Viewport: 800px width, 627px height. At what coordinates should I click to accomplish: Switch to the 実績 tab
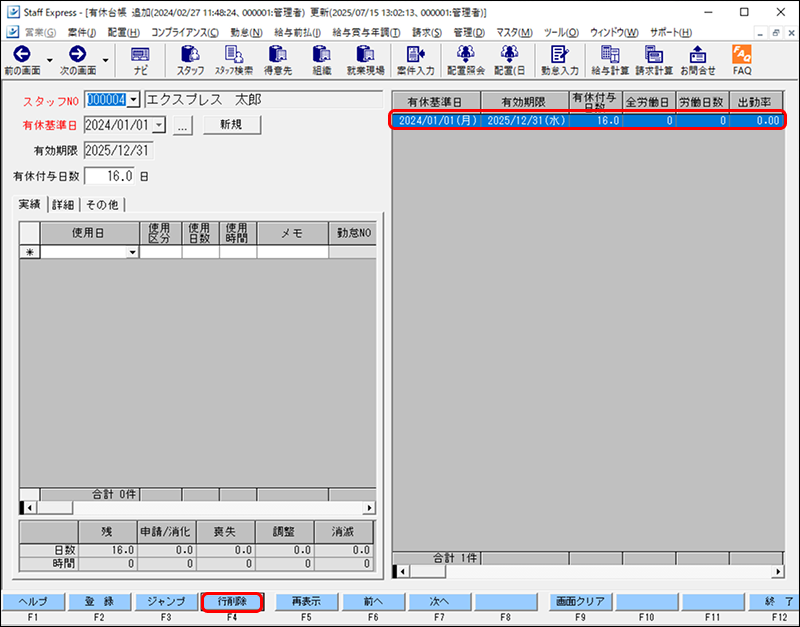(x=30, y=204)
